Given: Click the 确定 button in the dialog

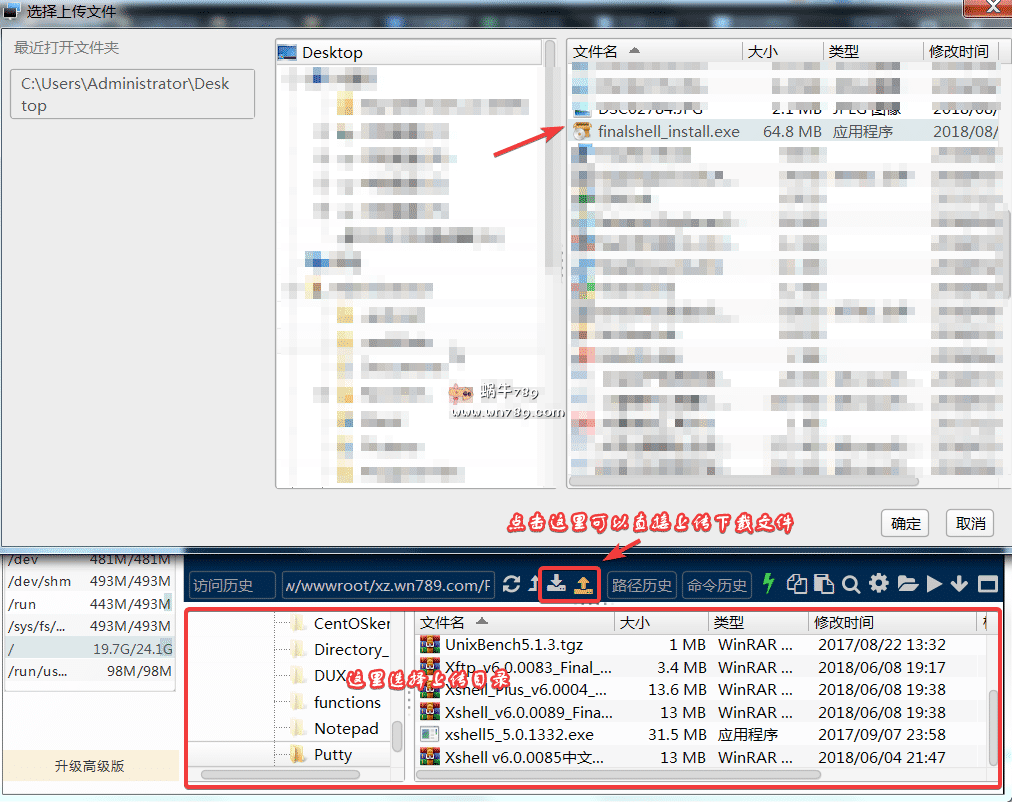Looking at the screenshot, I should click(x=906, y=523).
